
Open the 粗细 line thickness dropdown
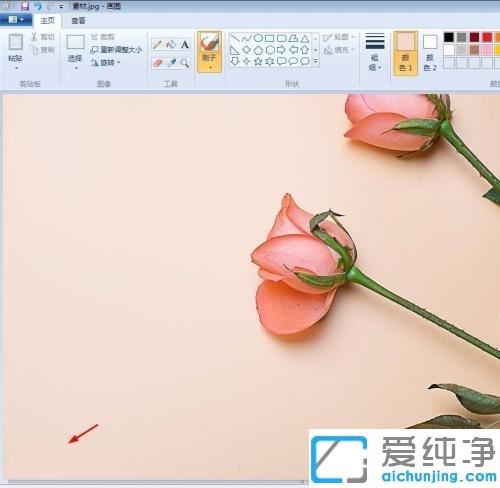pyautogui.click(x=375, y=52)
